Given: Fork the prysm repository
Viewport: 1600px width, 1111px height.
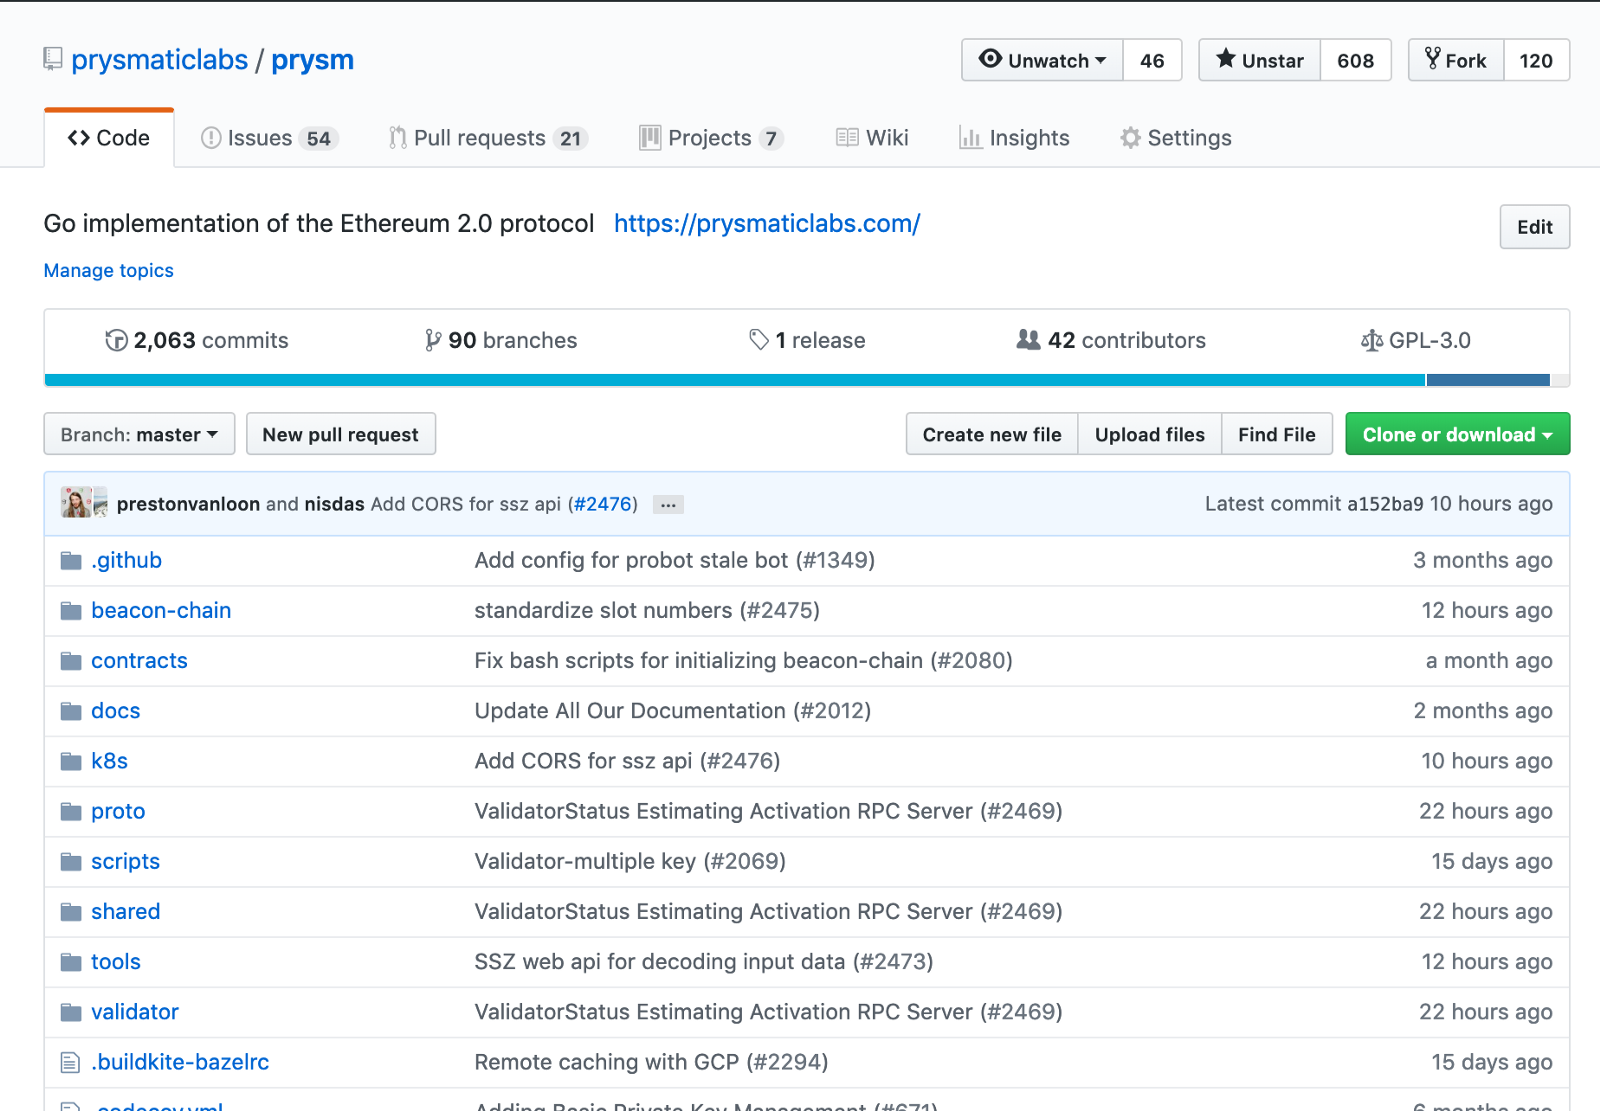Looking at the screenshot, I should (1456, 60).
